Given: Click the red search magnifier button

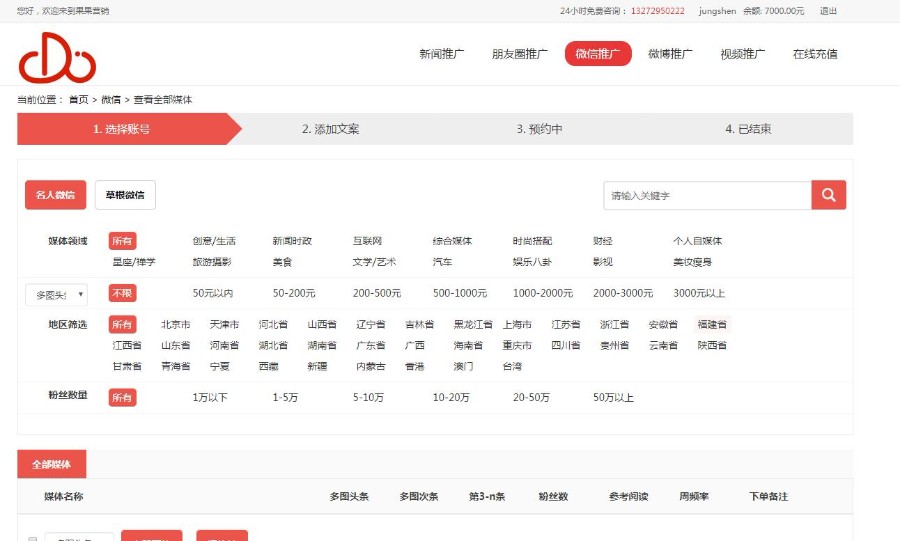Looking at the screenshot, I should [828, 195].
